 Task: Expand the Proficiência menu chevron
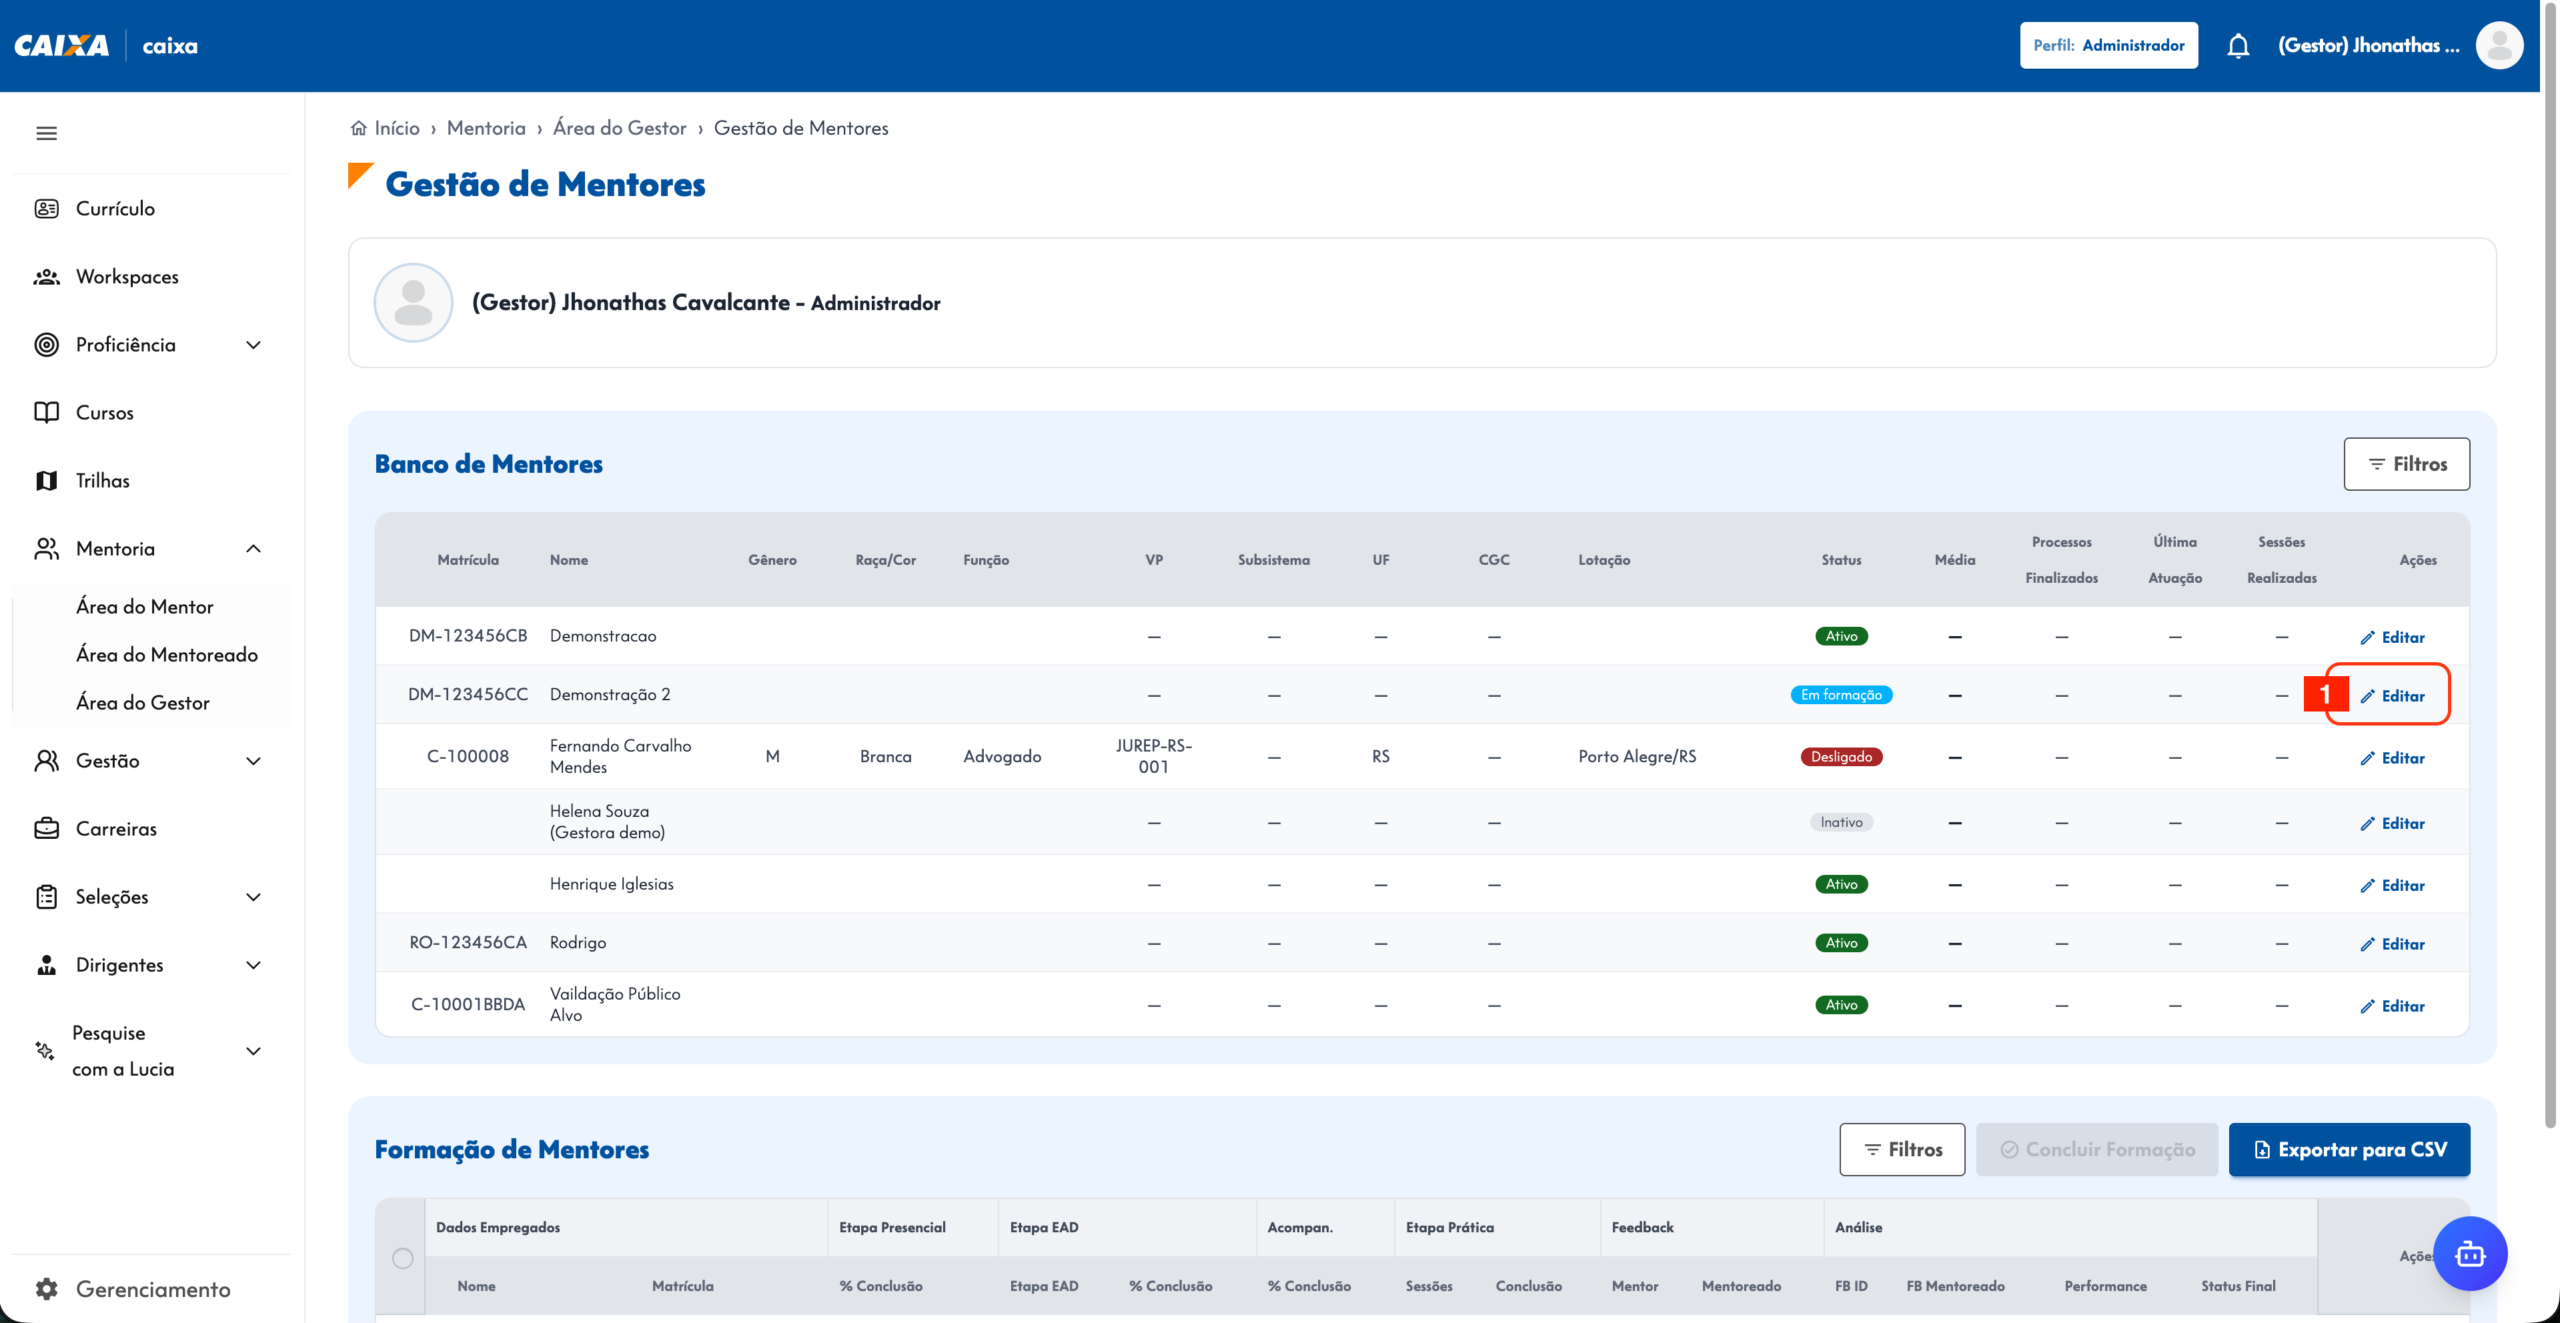(x=254, y=344)
